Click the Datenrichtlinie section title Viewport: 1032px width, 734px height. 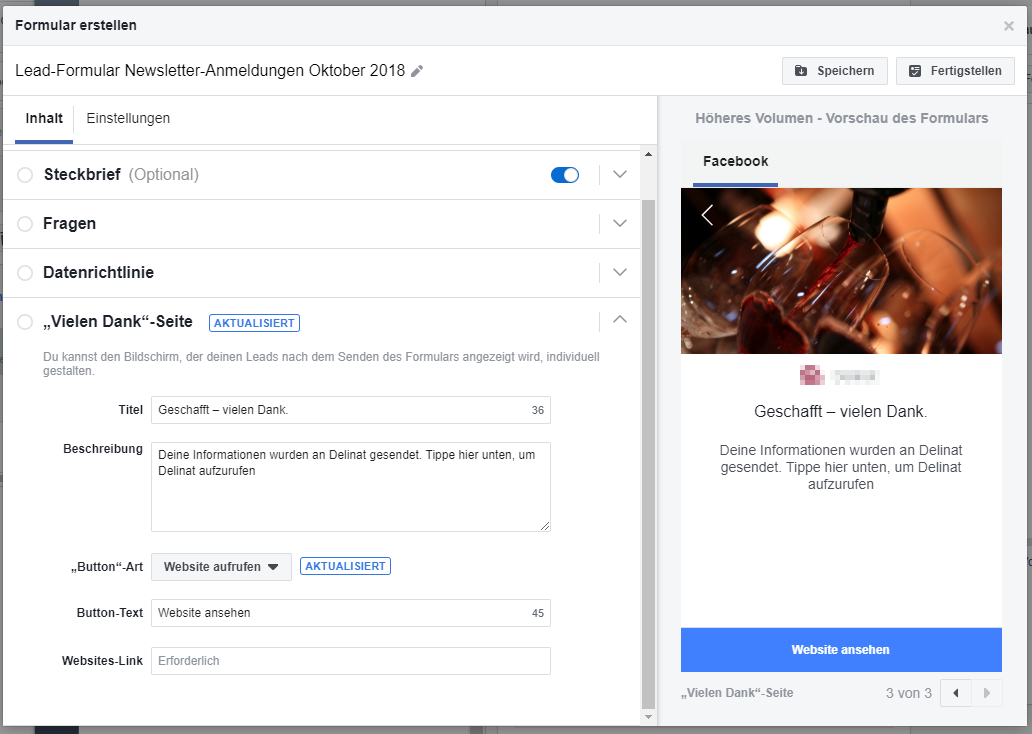tap(98, 273)
